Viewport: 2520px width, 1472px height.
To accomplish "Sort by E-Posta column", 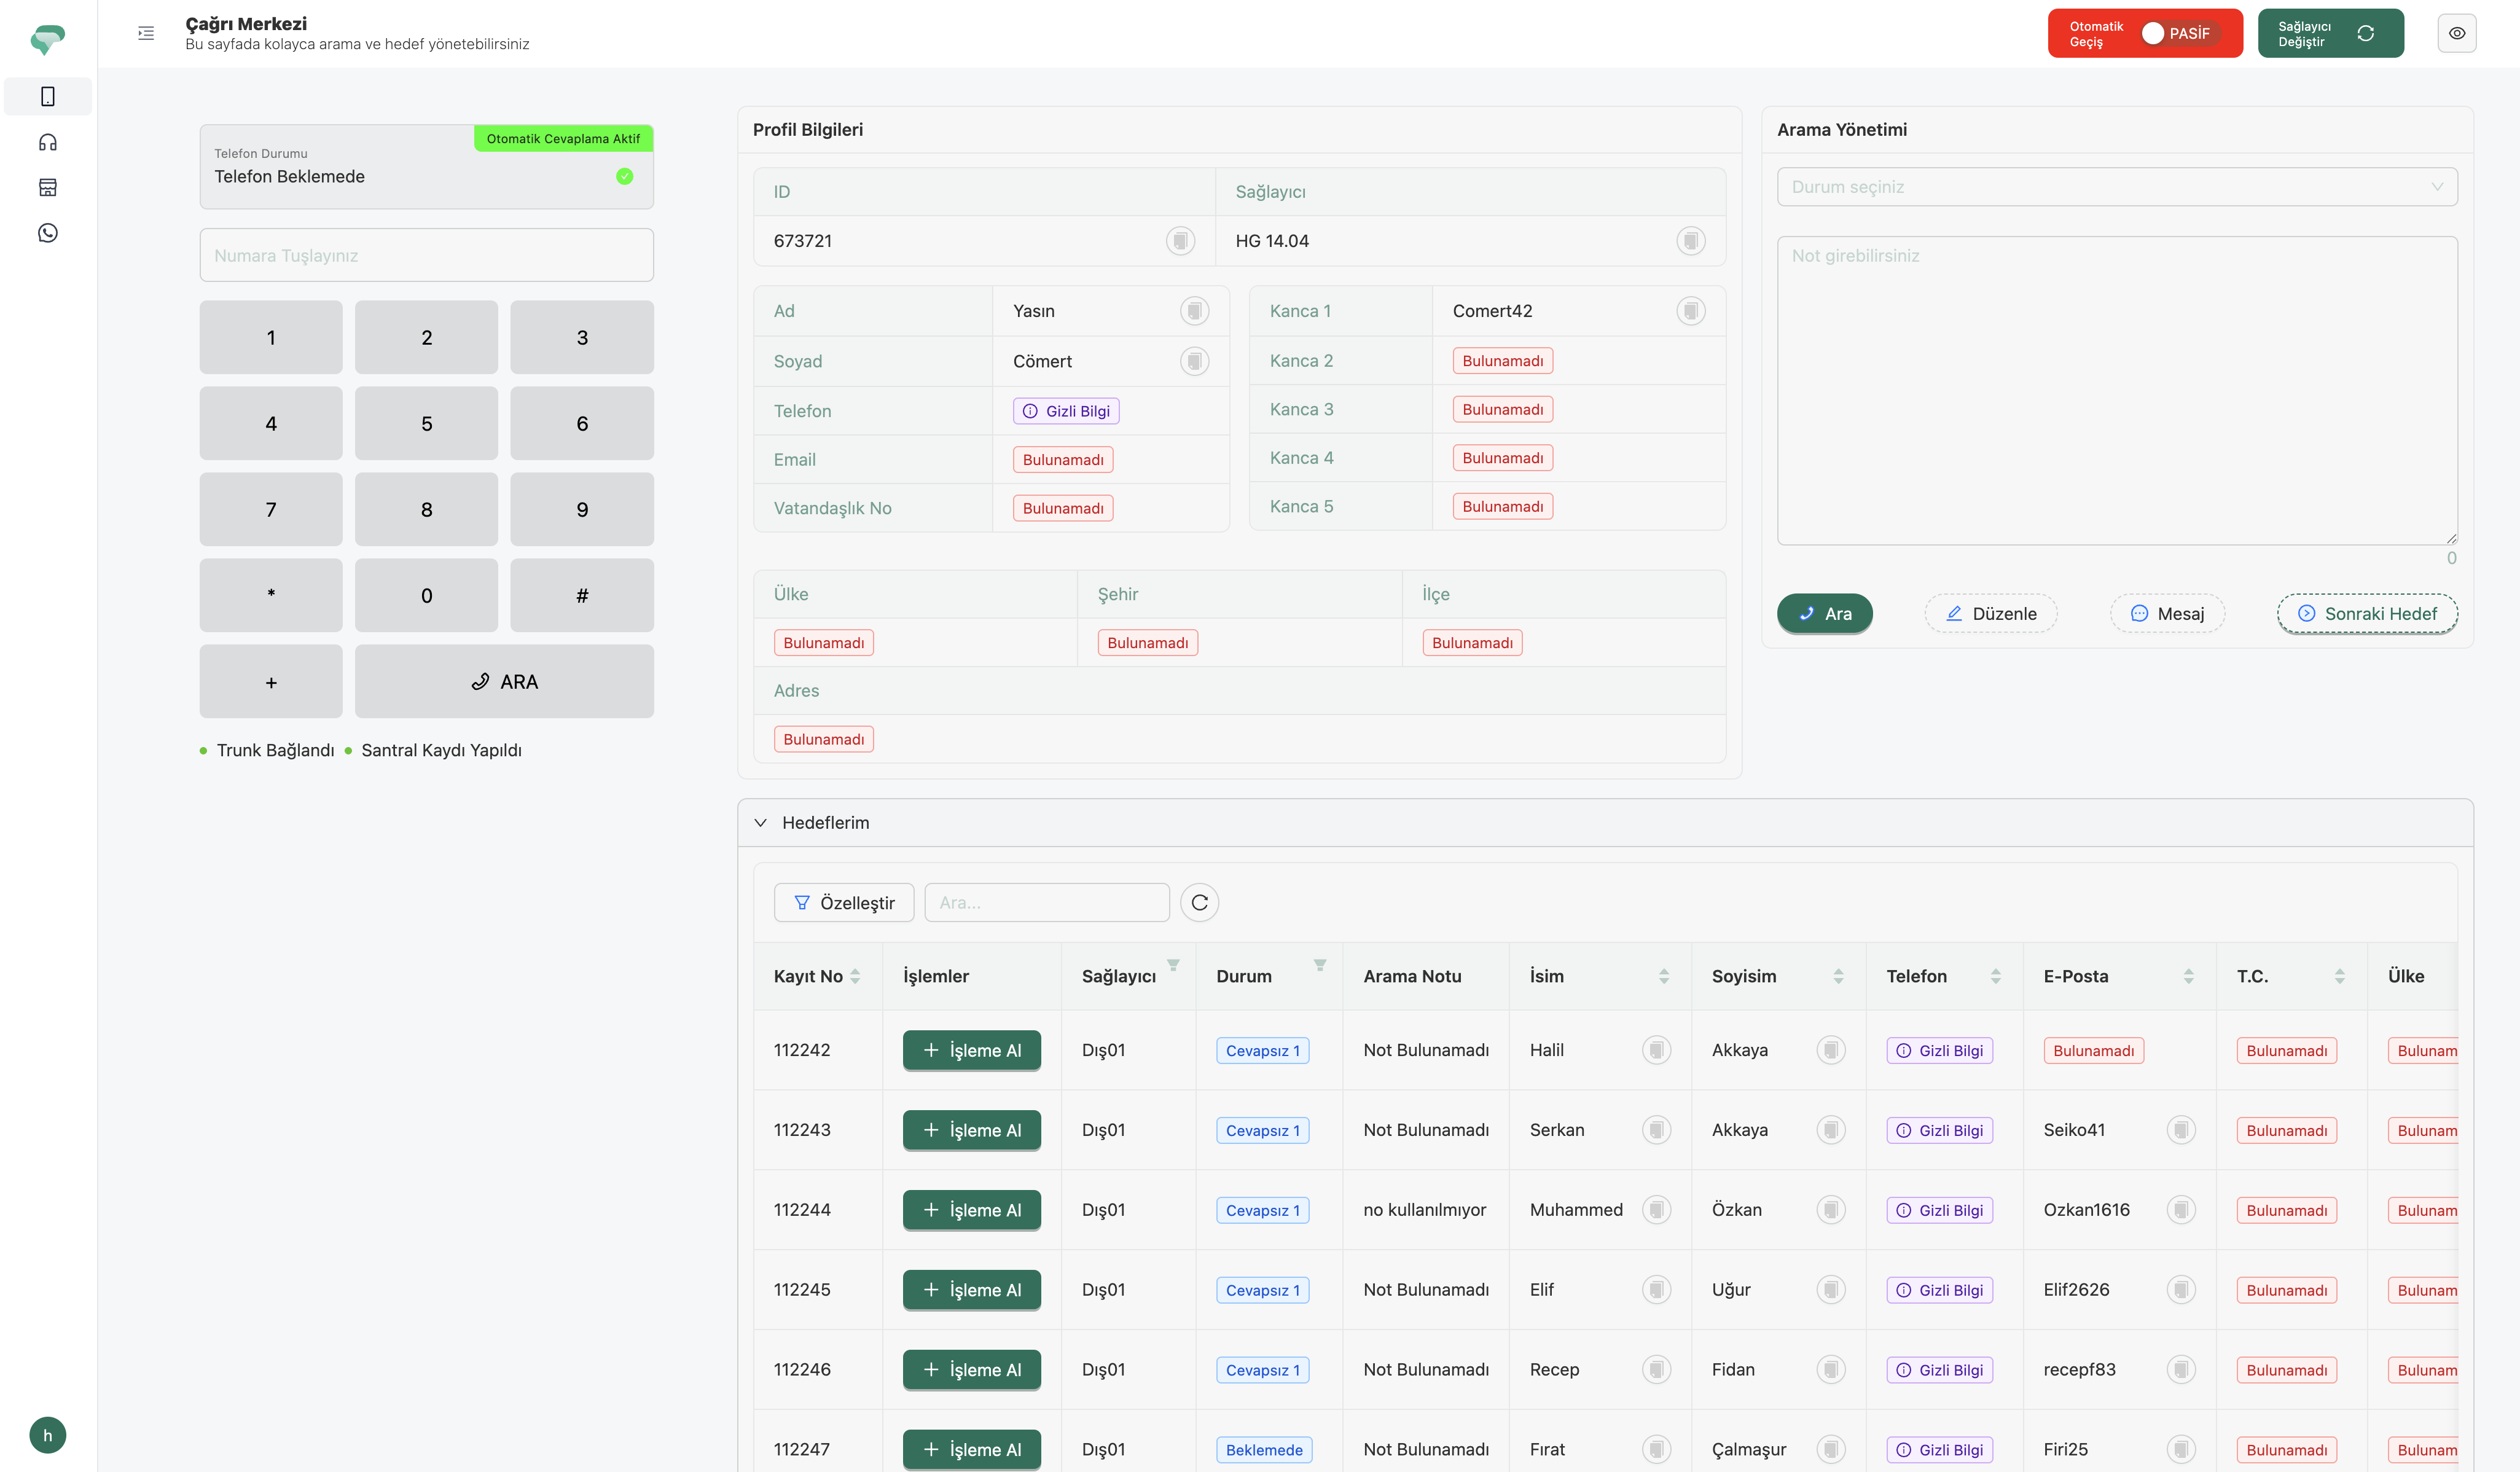I will (2188, 976).
